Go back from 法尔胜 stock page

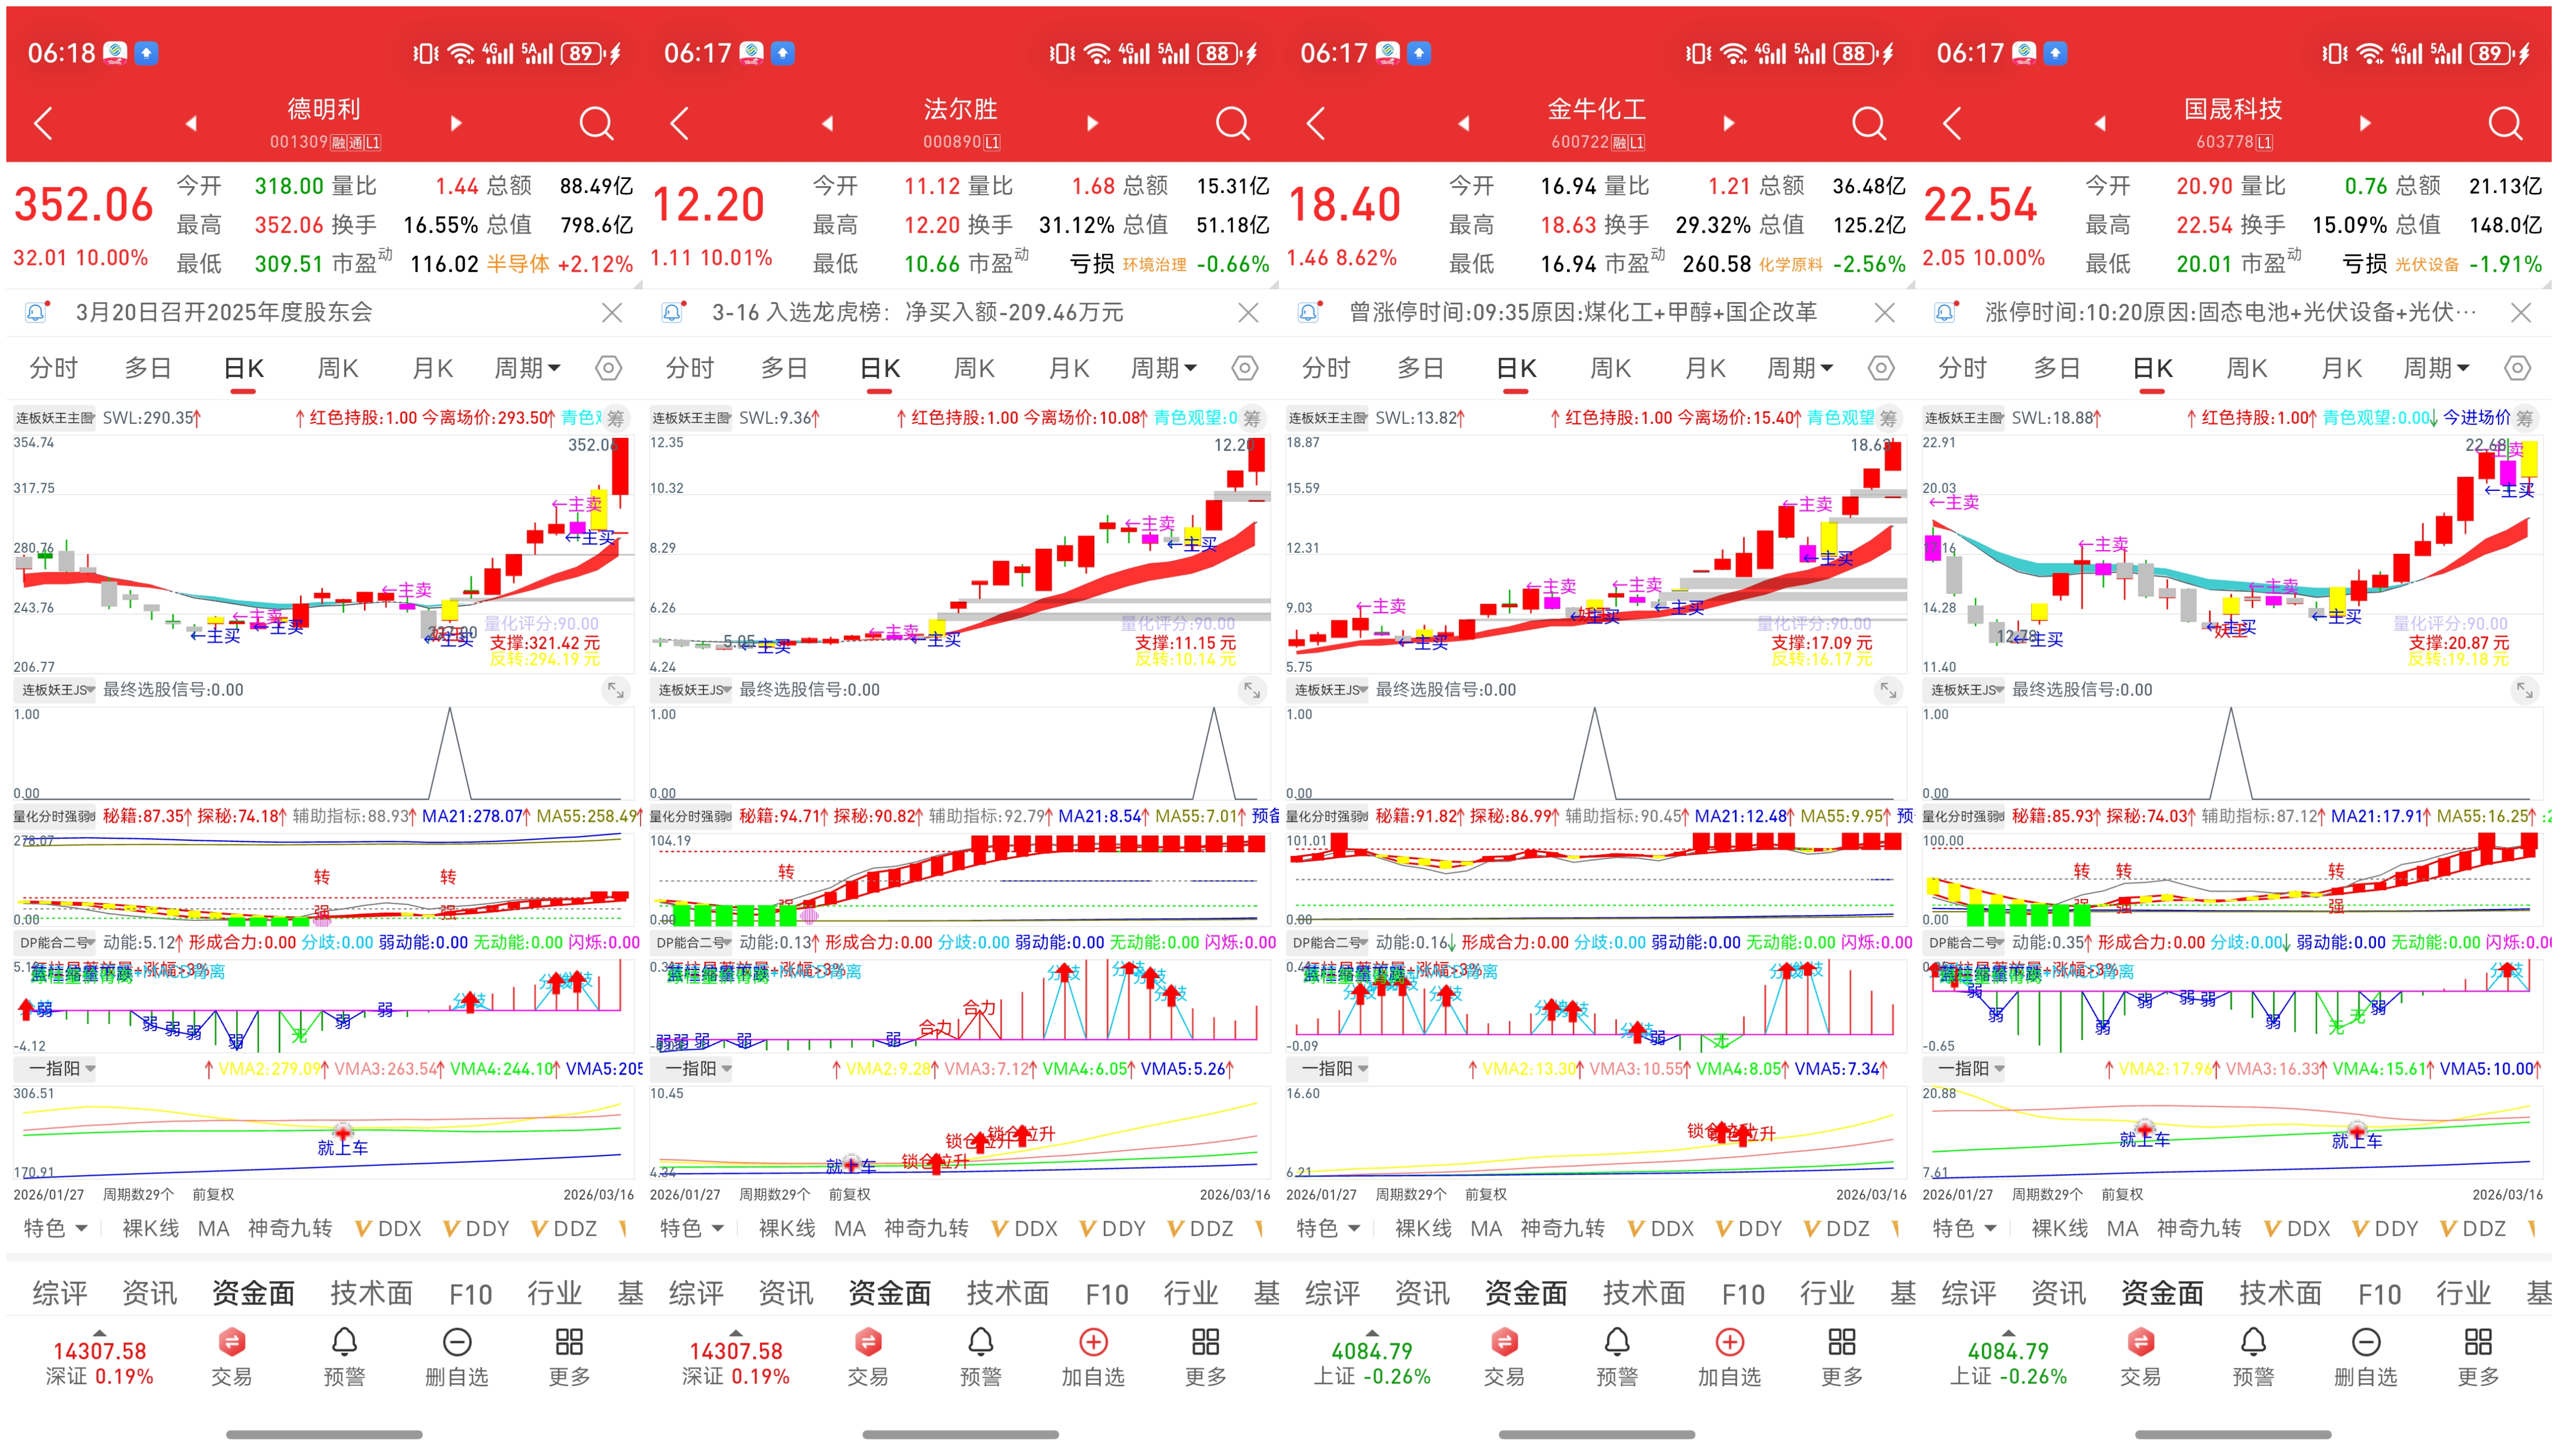pos(679,123)
